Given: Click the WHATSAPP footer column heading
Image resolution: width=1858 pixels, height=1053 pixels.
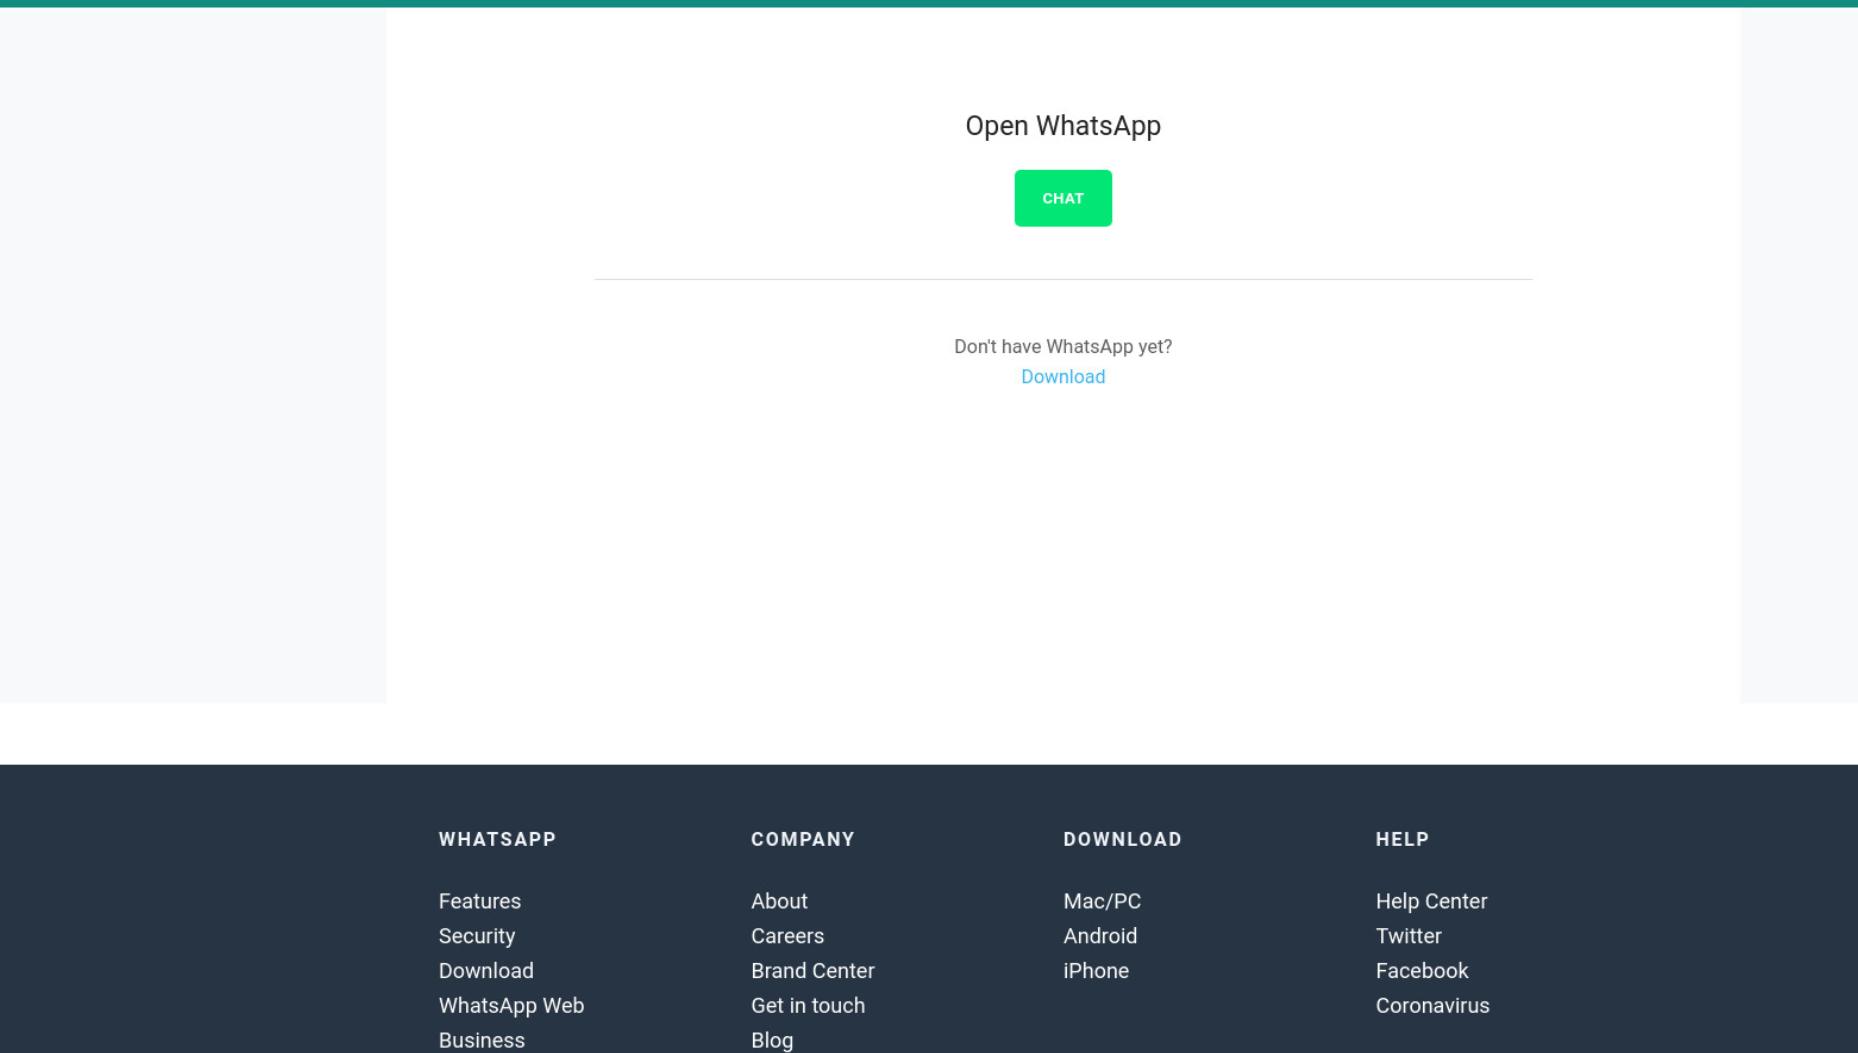Looking at the screenshot, I should (x=497, y=840).
